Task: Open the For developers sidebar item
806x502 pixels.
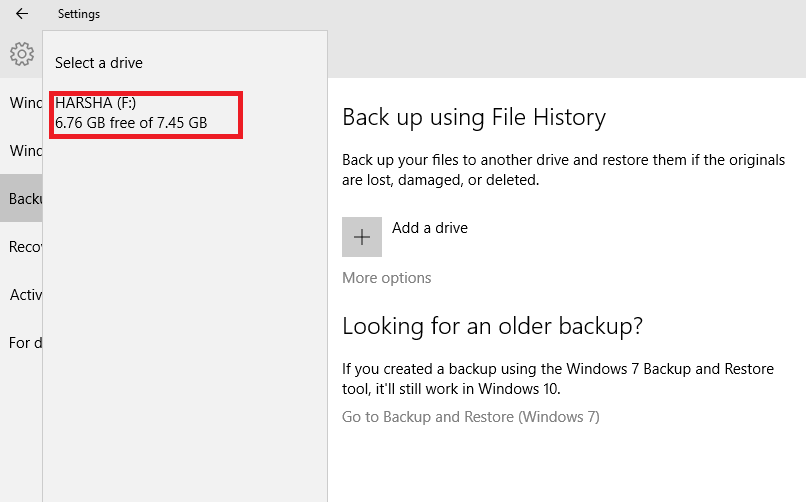Action: pyautogui.click(x=21, y=343)
